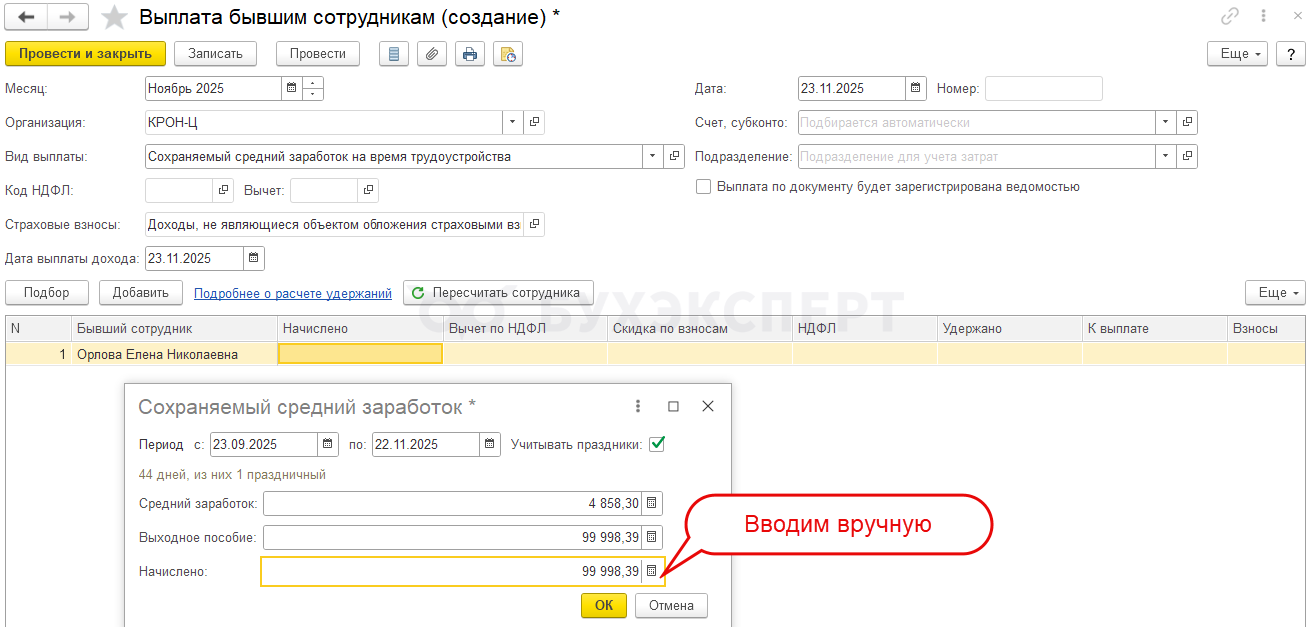This screenshot has width=1311, height=627.
Task: Open calendar for the Месяц field
Action: (x=292, y=88)
